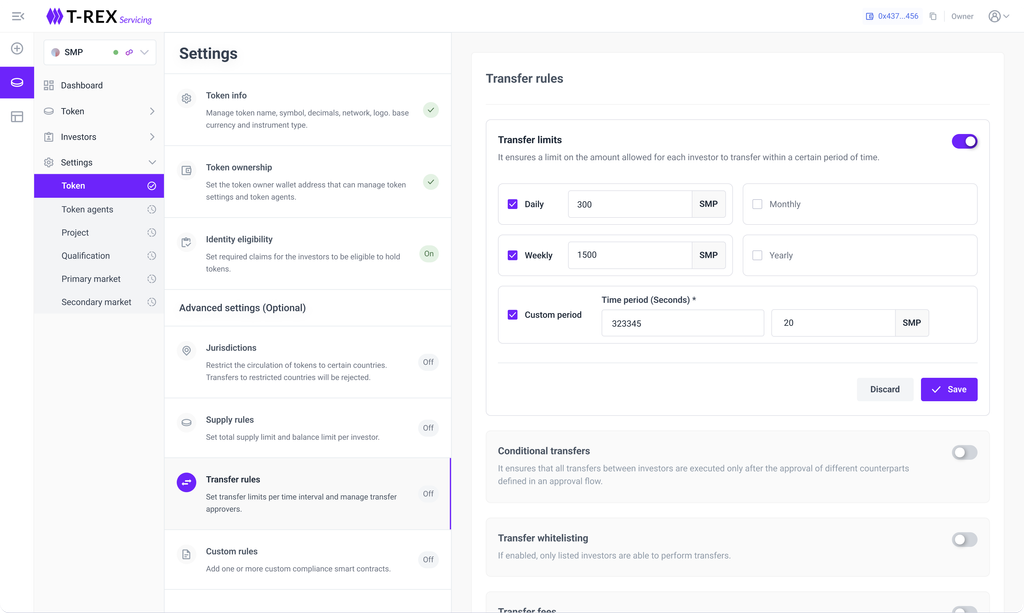Image resolution: width=1024 pixels, height=613 pixels.
Task: Enable the Conditional transfers switch
Action: 964,452
